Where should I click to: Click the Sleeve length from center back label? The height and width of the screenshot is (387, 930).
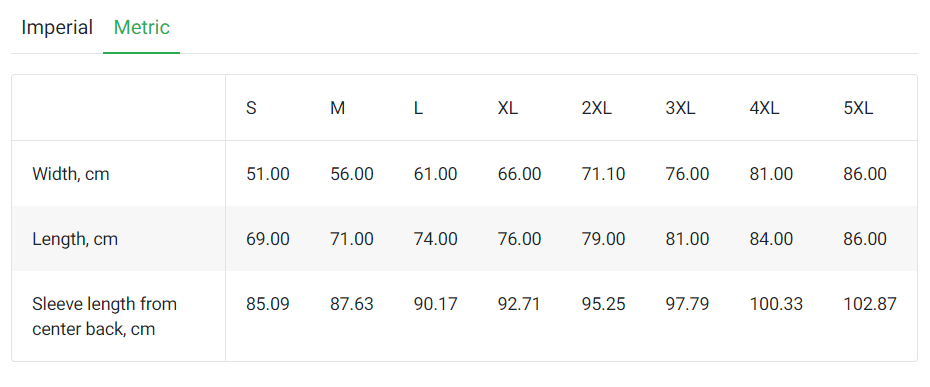tap(104, 316)
